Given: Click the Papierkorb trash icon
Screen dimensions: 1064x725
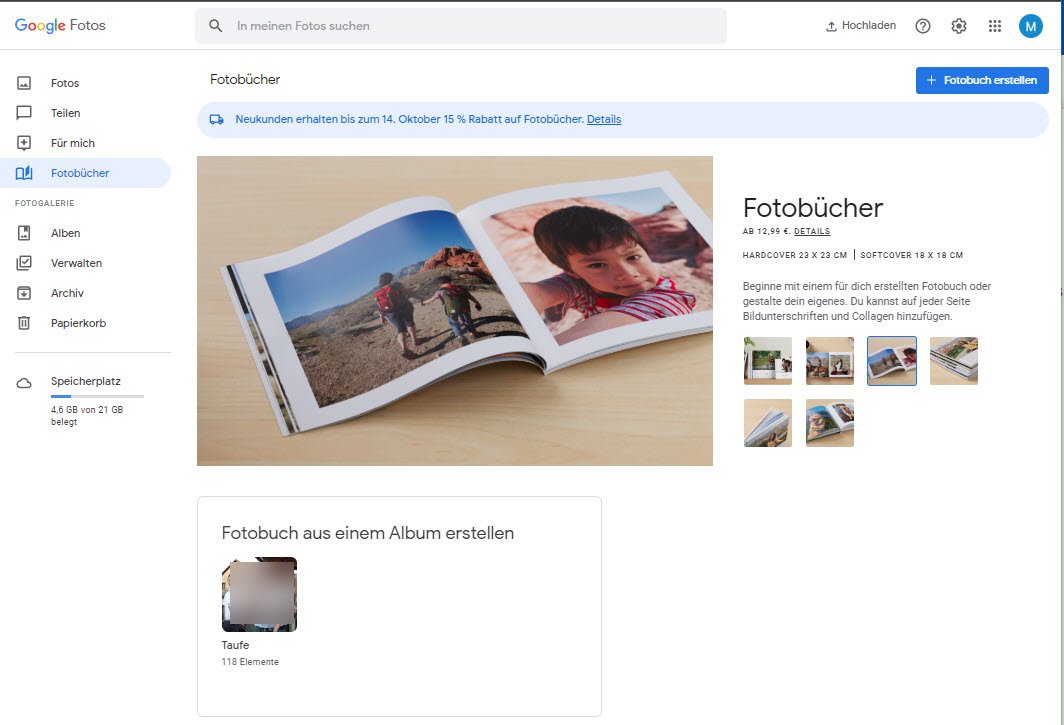Looking at the screenshot, I should click(x=24, y=323).
